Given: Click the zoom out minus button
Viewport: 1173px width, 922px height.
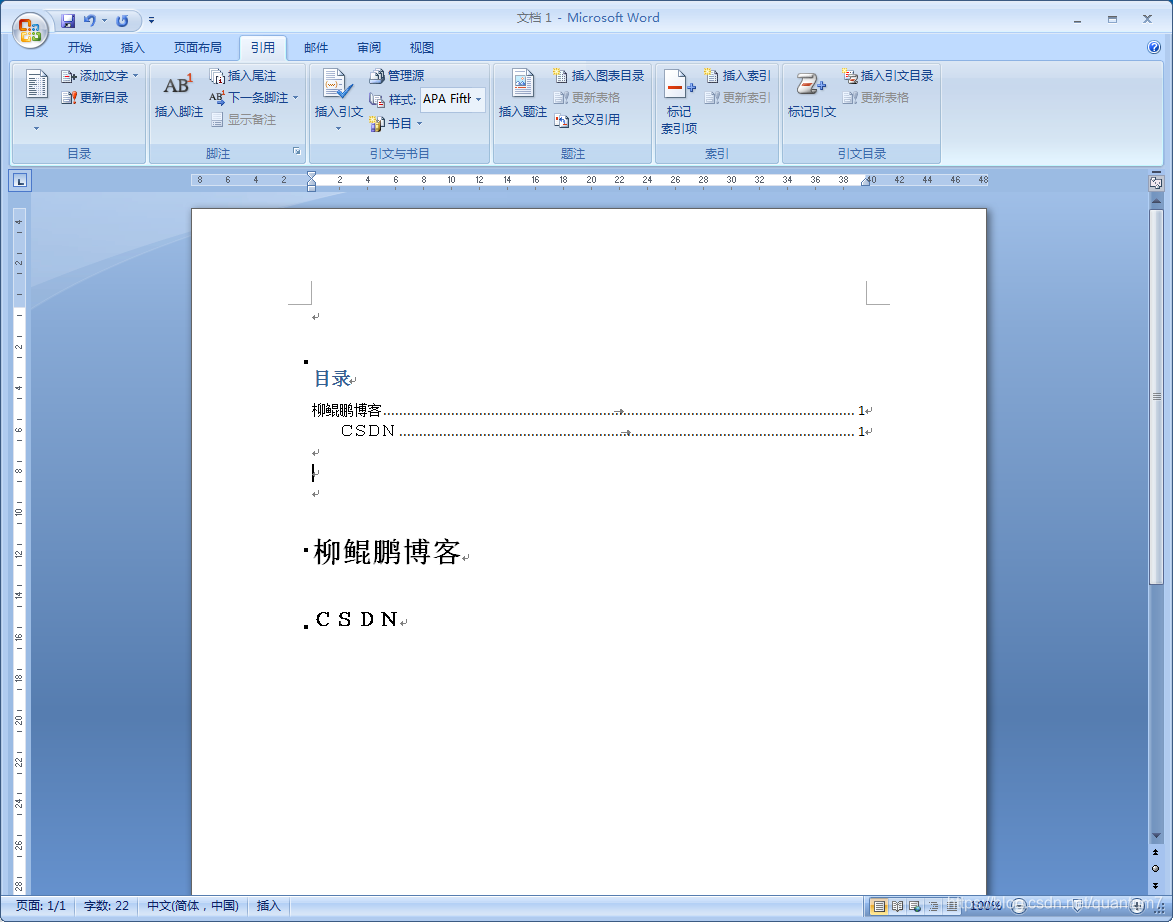Looking at the screenshot, I should coord(1018,906).
